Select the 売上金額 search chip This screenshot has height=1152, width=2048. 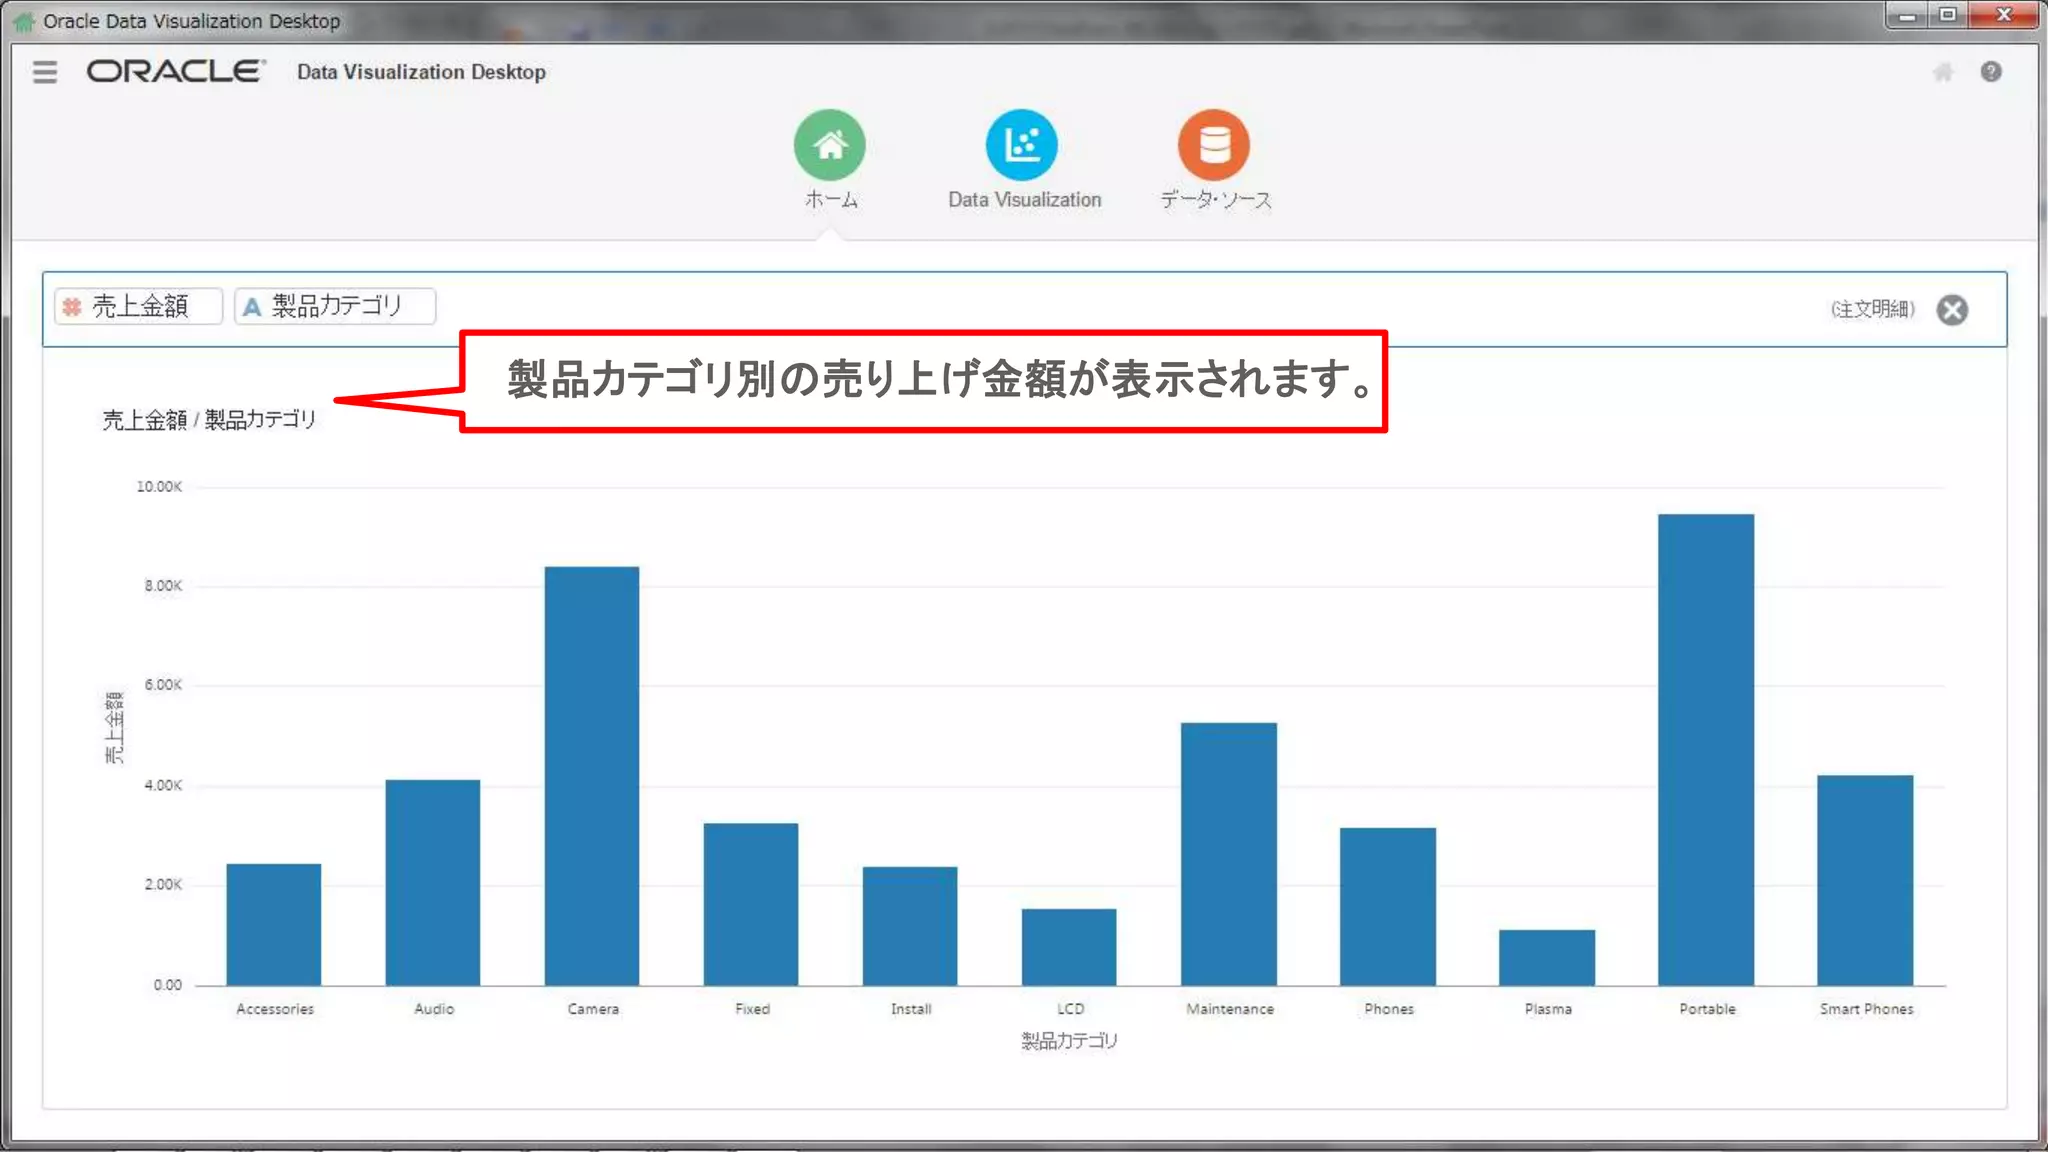point(139,306)
